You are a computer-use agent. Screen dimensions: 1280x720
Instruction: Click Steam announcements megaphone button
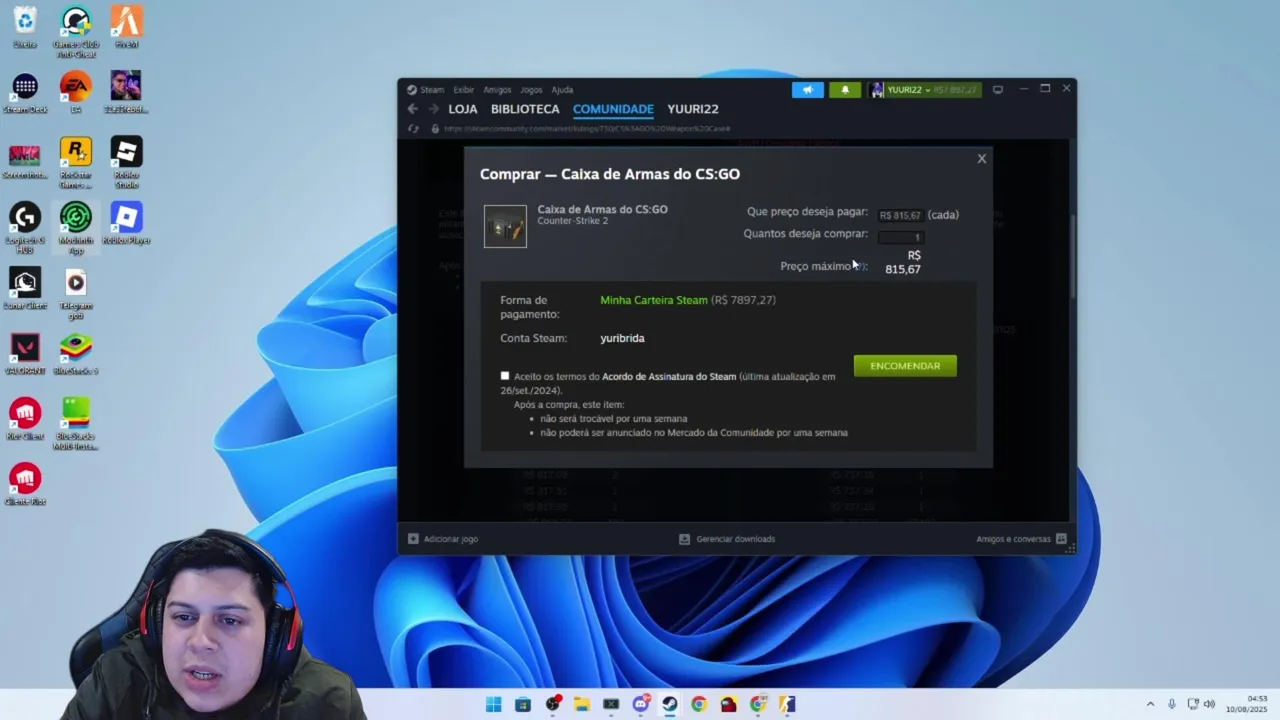[x=808, y=90]
